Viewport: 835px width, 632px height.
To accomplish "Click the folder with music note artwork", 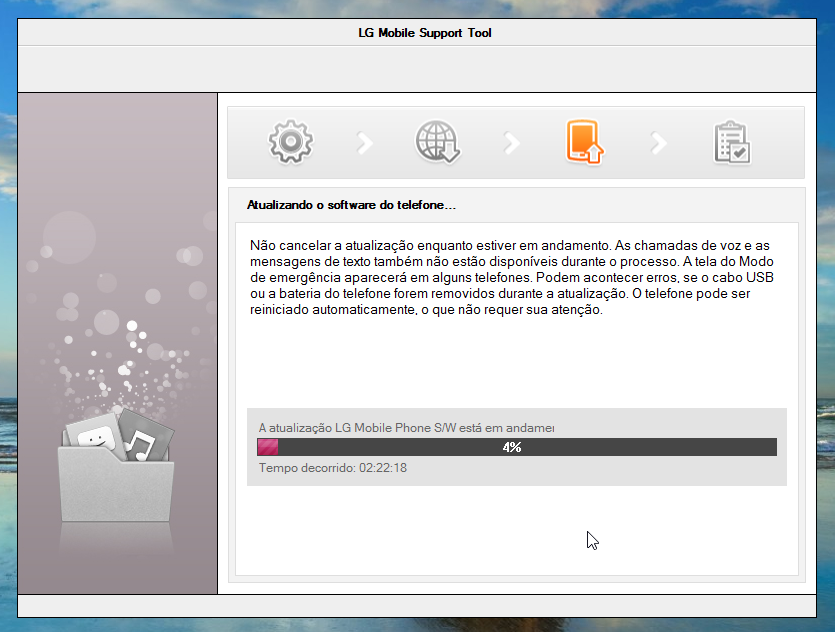I will click(x=116, y=464).
